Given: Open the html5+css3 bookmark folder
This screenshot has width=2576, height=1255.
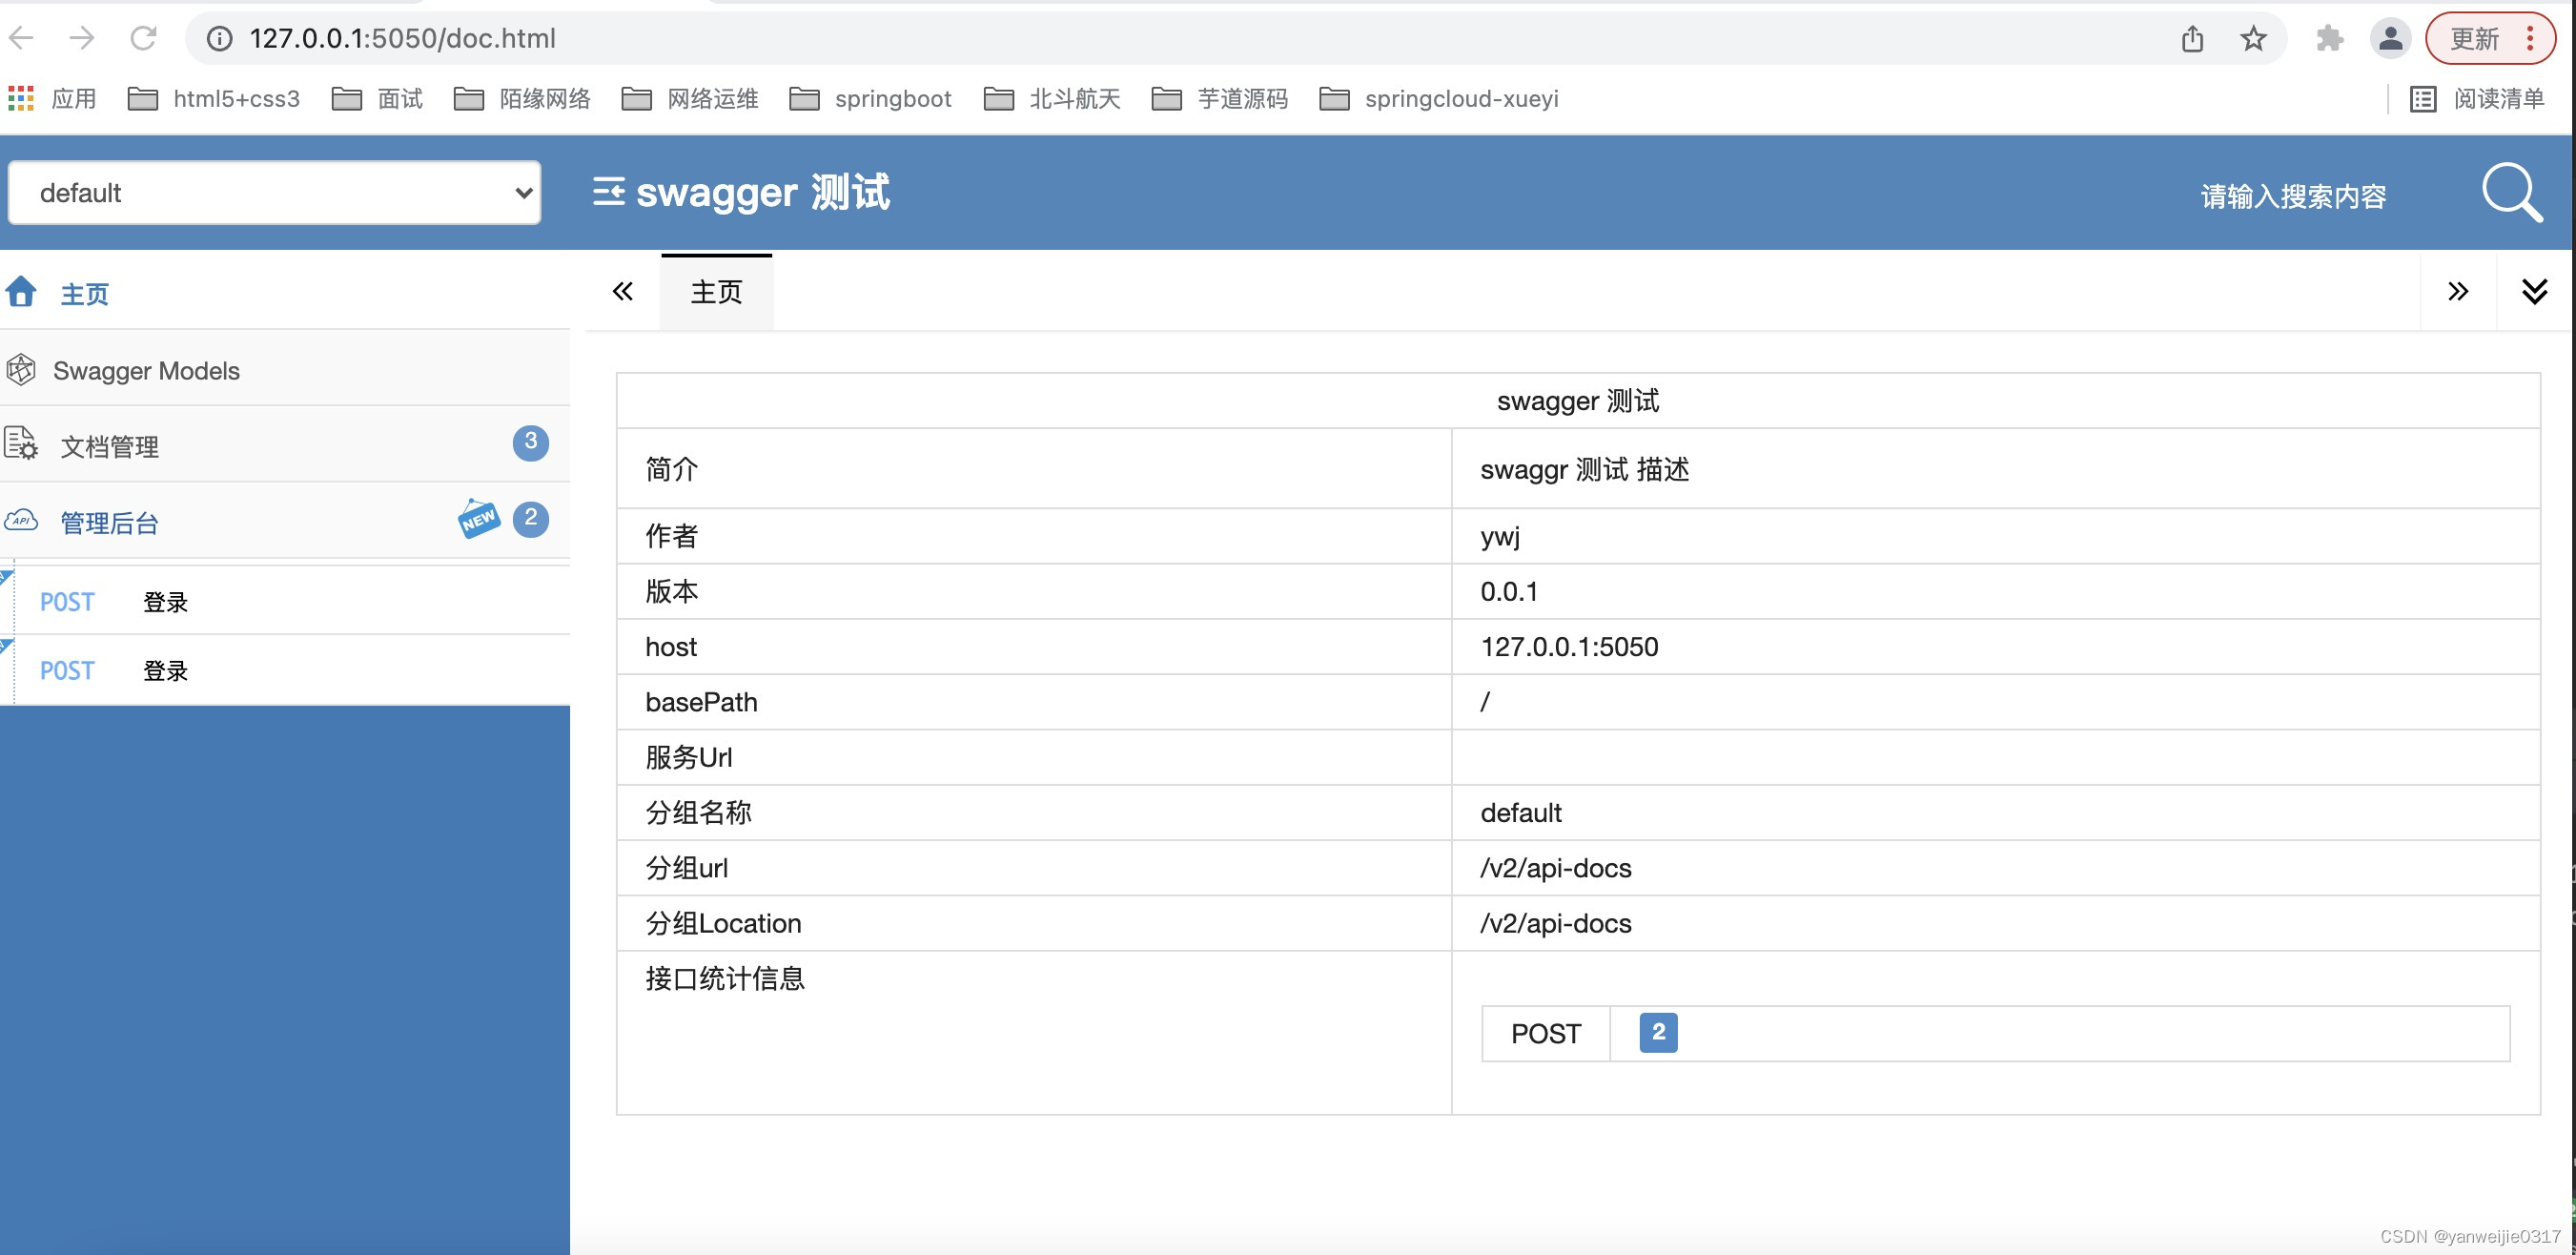Looking at the screenshot, I should pyautogui.click(x=214, y=98).
